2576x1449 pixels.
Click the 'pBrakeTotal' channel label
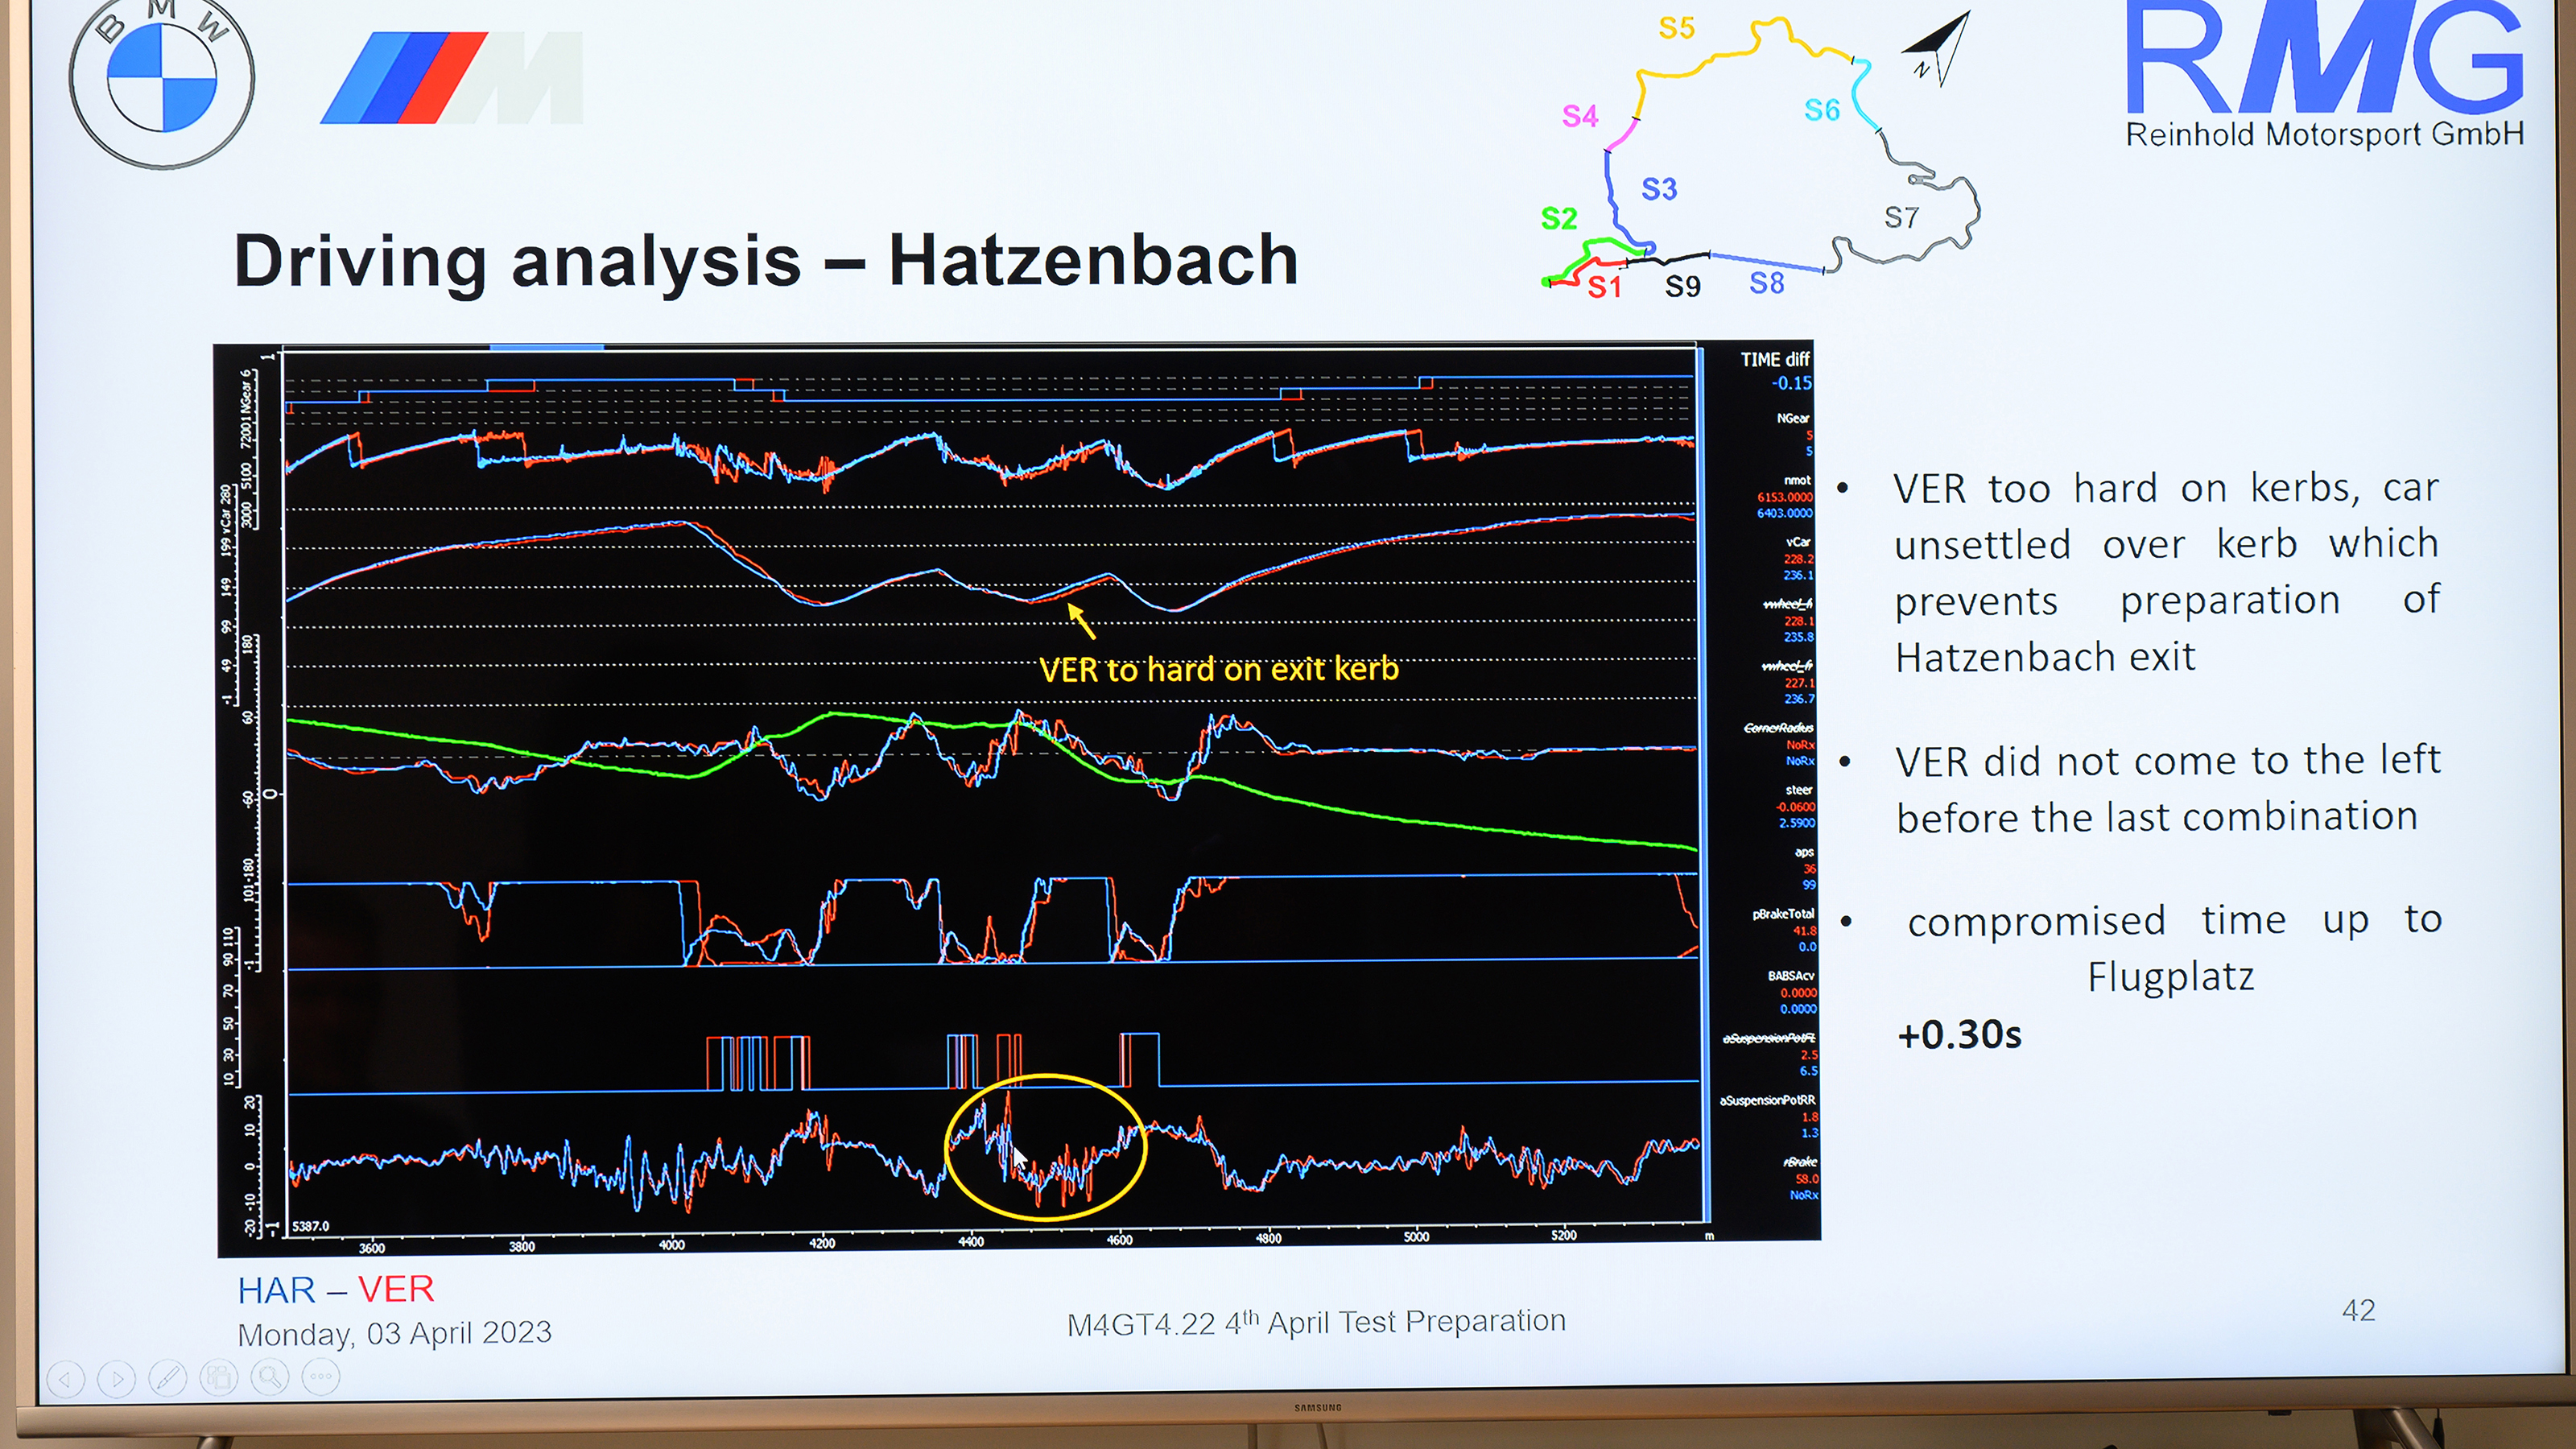coord(1783,914)
